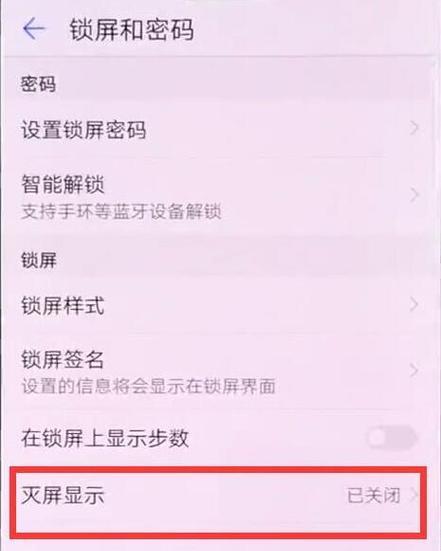This screenshot has width=441, height=551.
Task: Open 锁屏签名 setting
Action: tap(220, 372)
